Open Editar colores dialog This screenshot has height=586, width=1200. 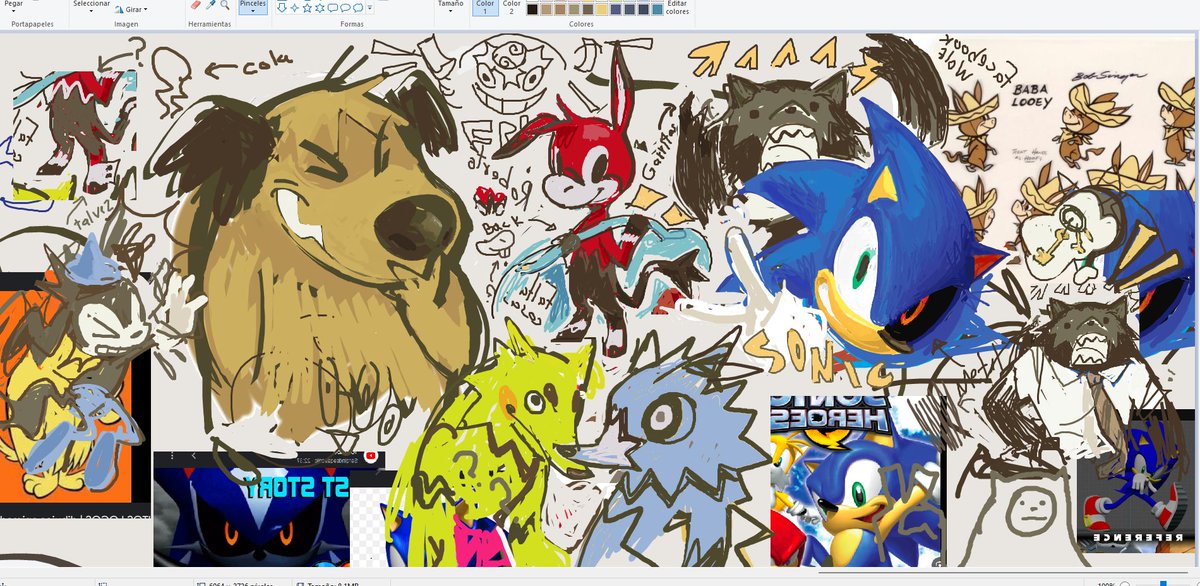[678, 8]
